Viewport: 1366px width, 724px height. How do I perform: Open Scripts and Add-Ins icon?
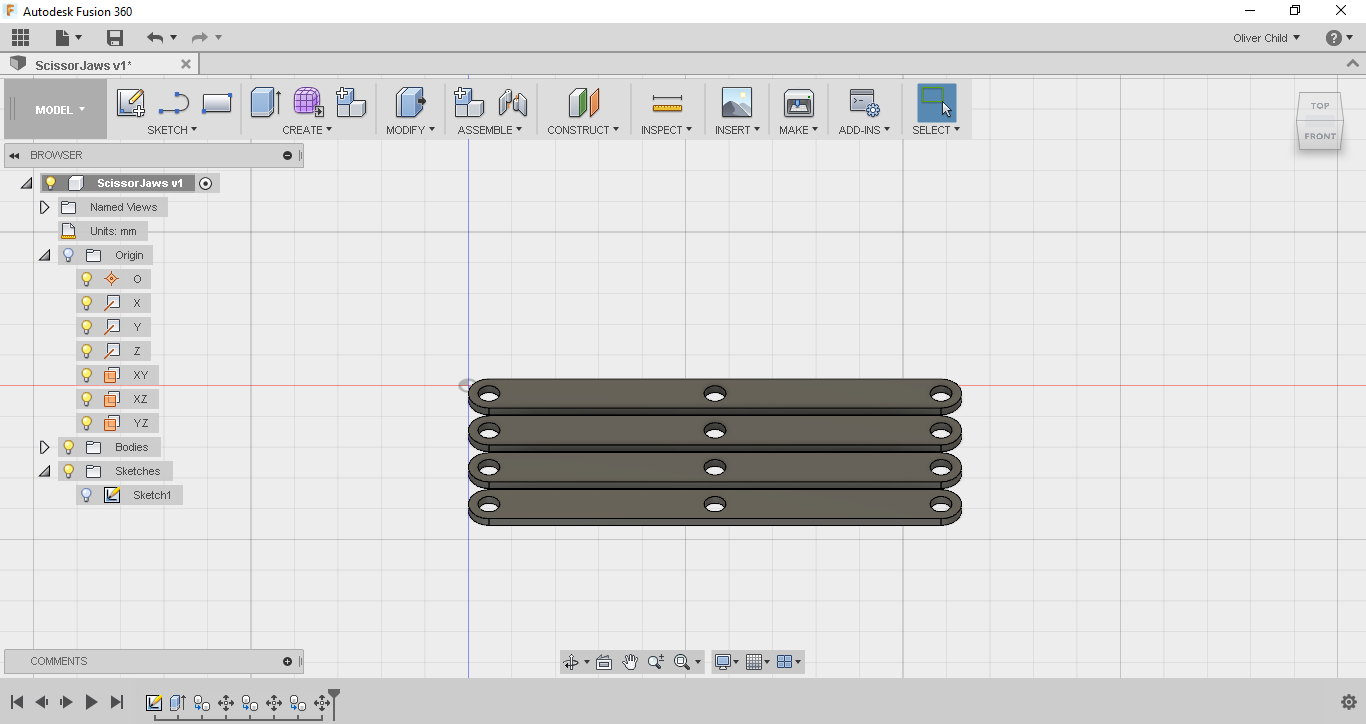(x=864, y=103)
